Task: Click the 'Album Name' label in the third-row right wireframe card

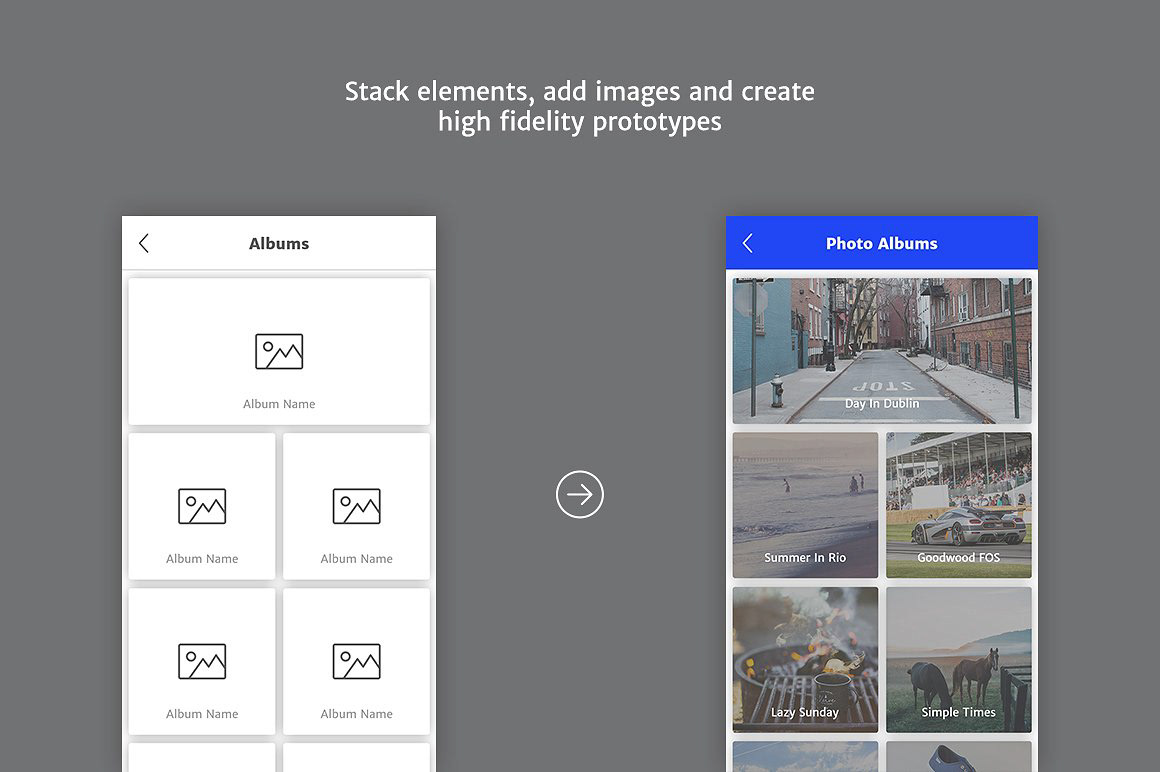Action: tap(357, 714)
